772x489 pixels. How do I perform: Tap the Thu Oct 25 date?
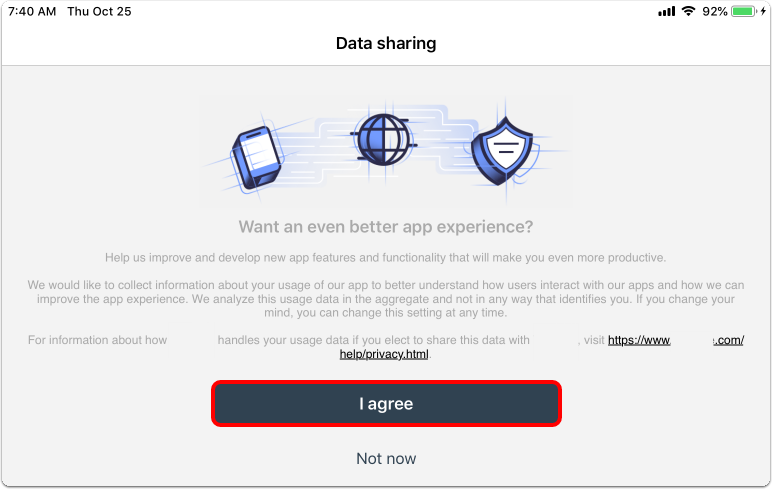(103, 11)
